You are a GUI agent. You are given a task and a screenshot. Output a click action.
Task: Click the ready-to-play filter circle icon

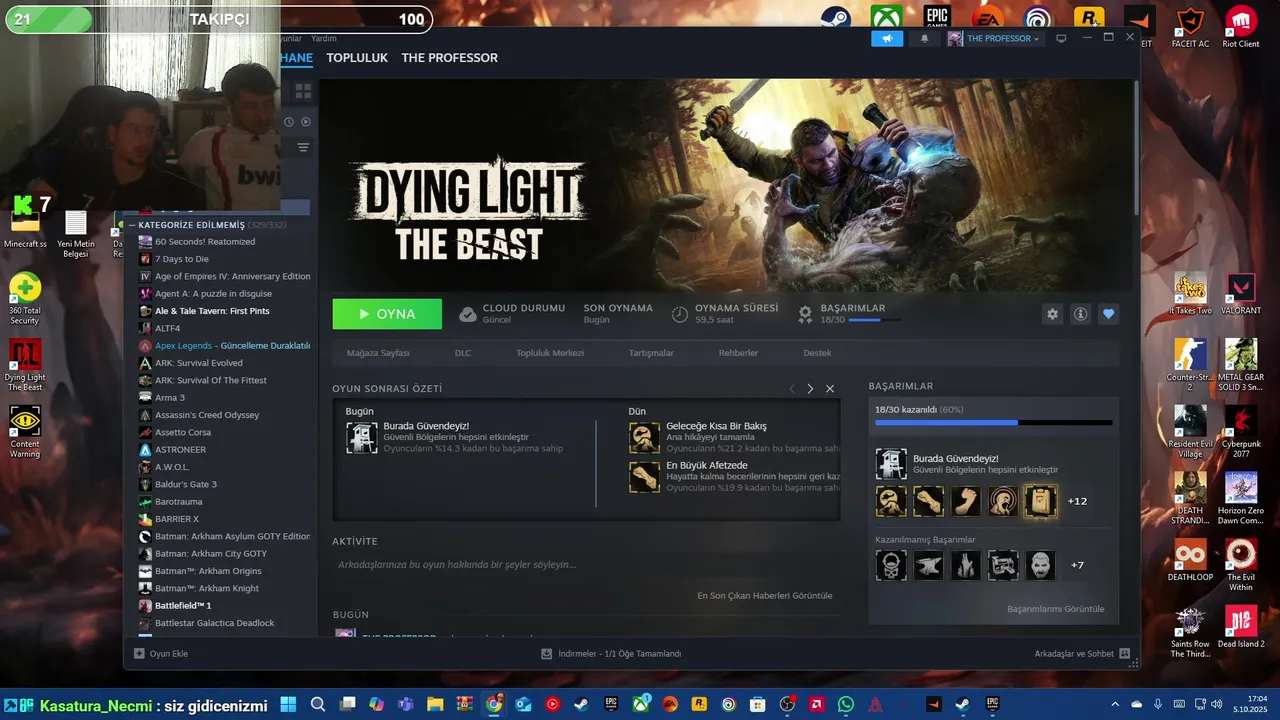click(x=306, y=122)
